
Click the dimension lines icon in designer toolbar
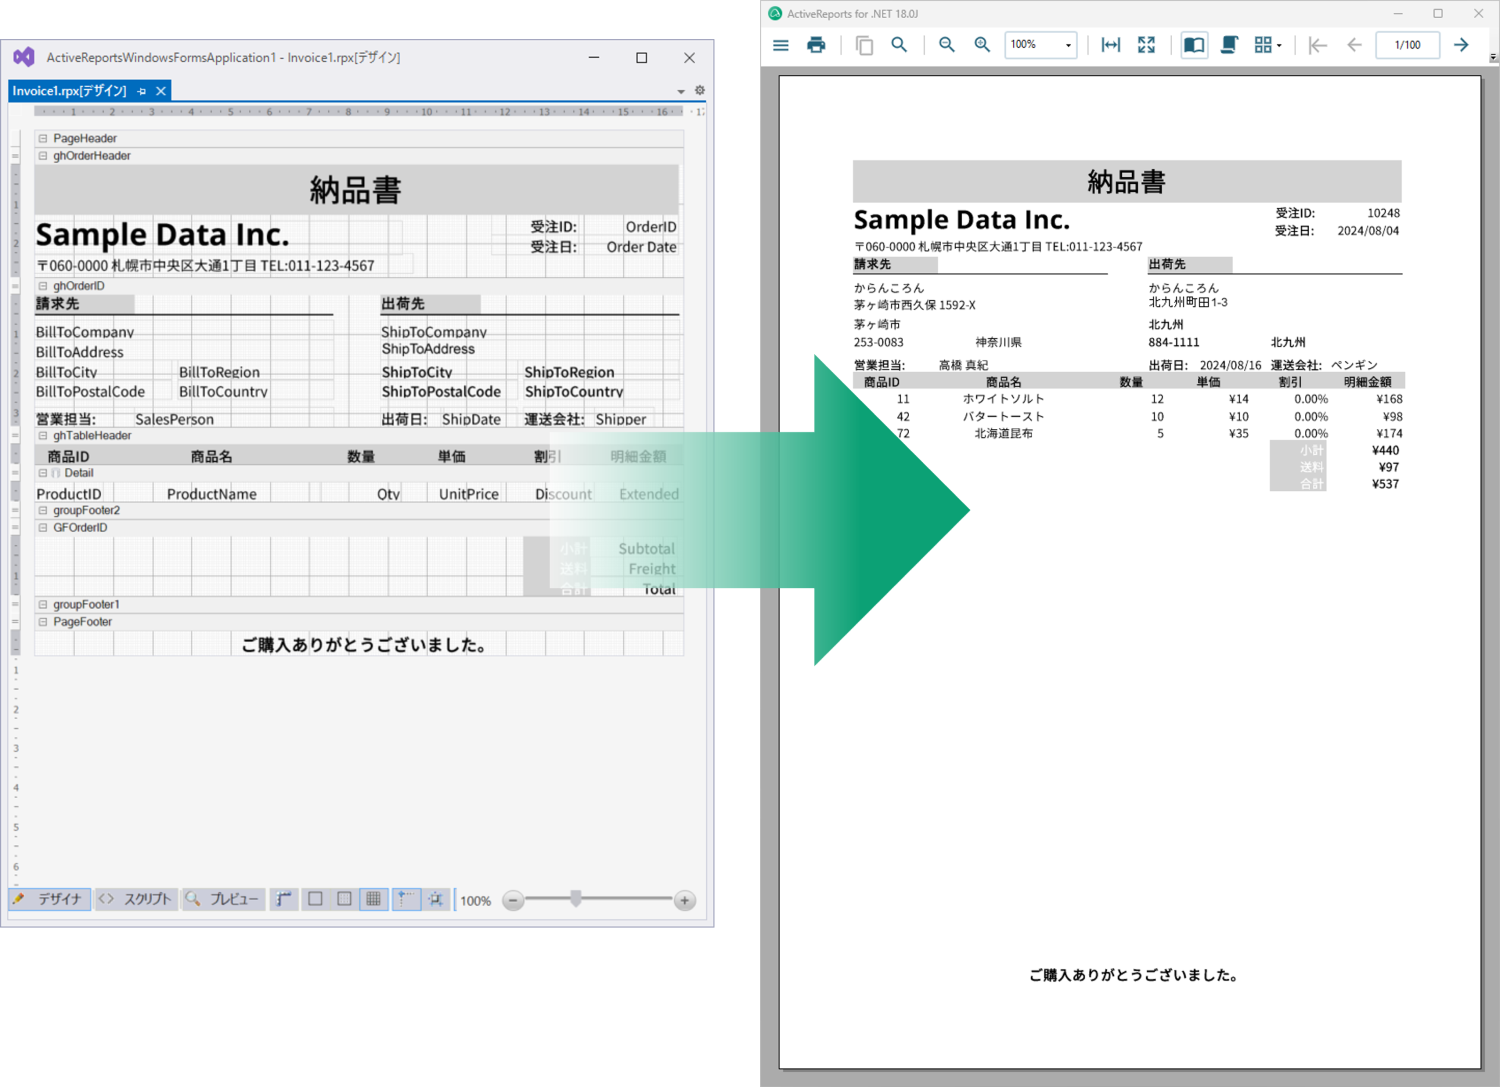pyautogui.click(x=284, y=899)
